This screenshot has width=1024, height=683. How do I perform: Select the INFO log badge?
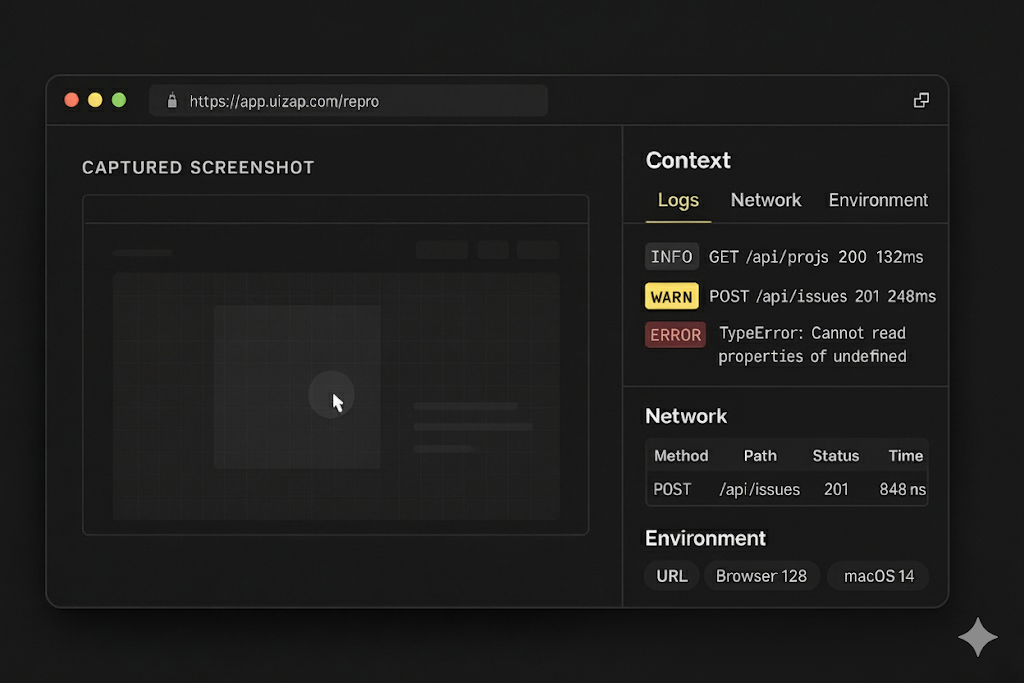point(671,256)
